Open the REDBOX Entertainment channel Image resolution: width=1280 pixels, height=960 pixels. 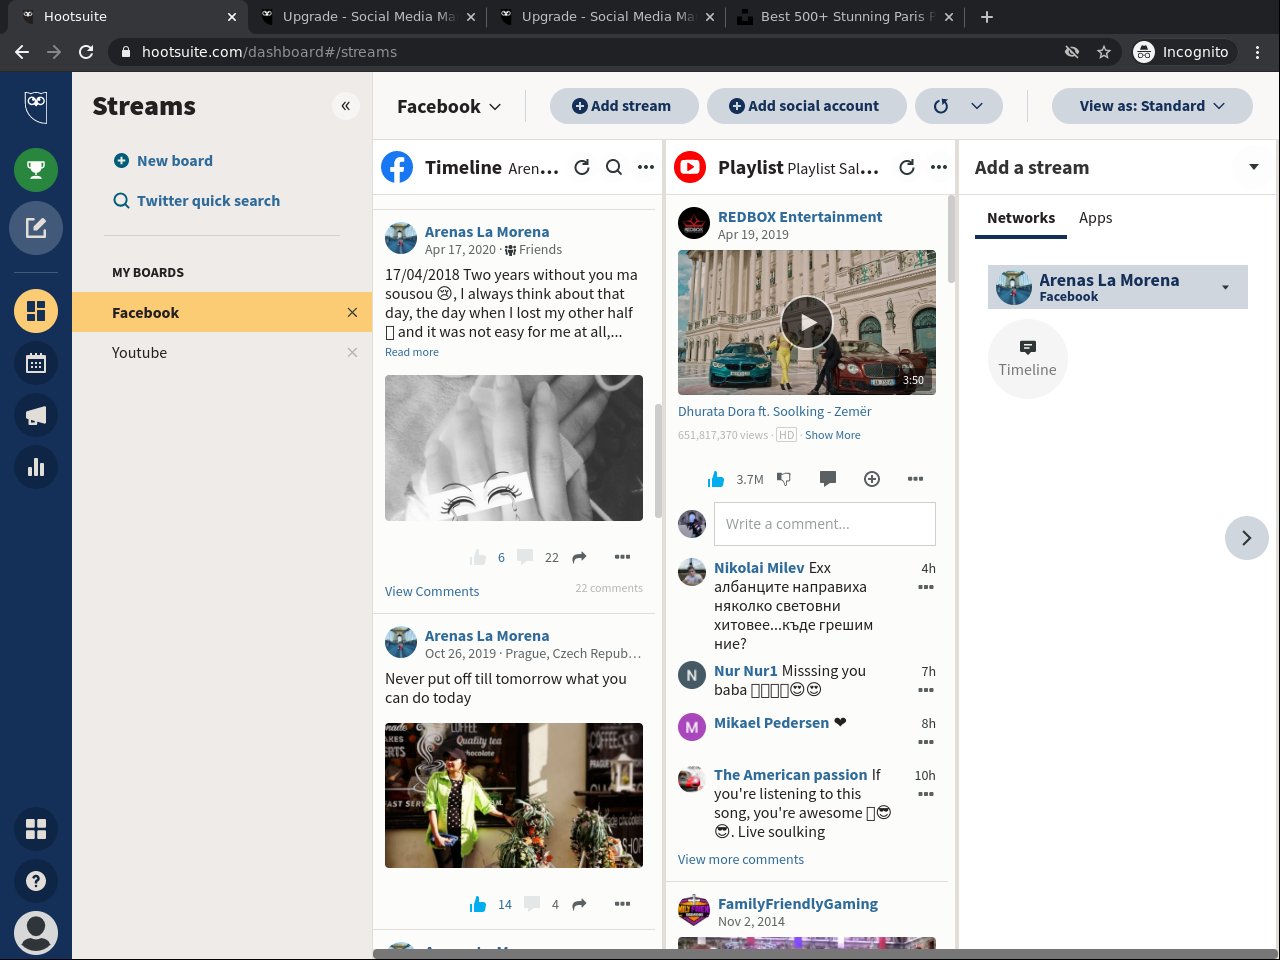[x=800, y=217]
